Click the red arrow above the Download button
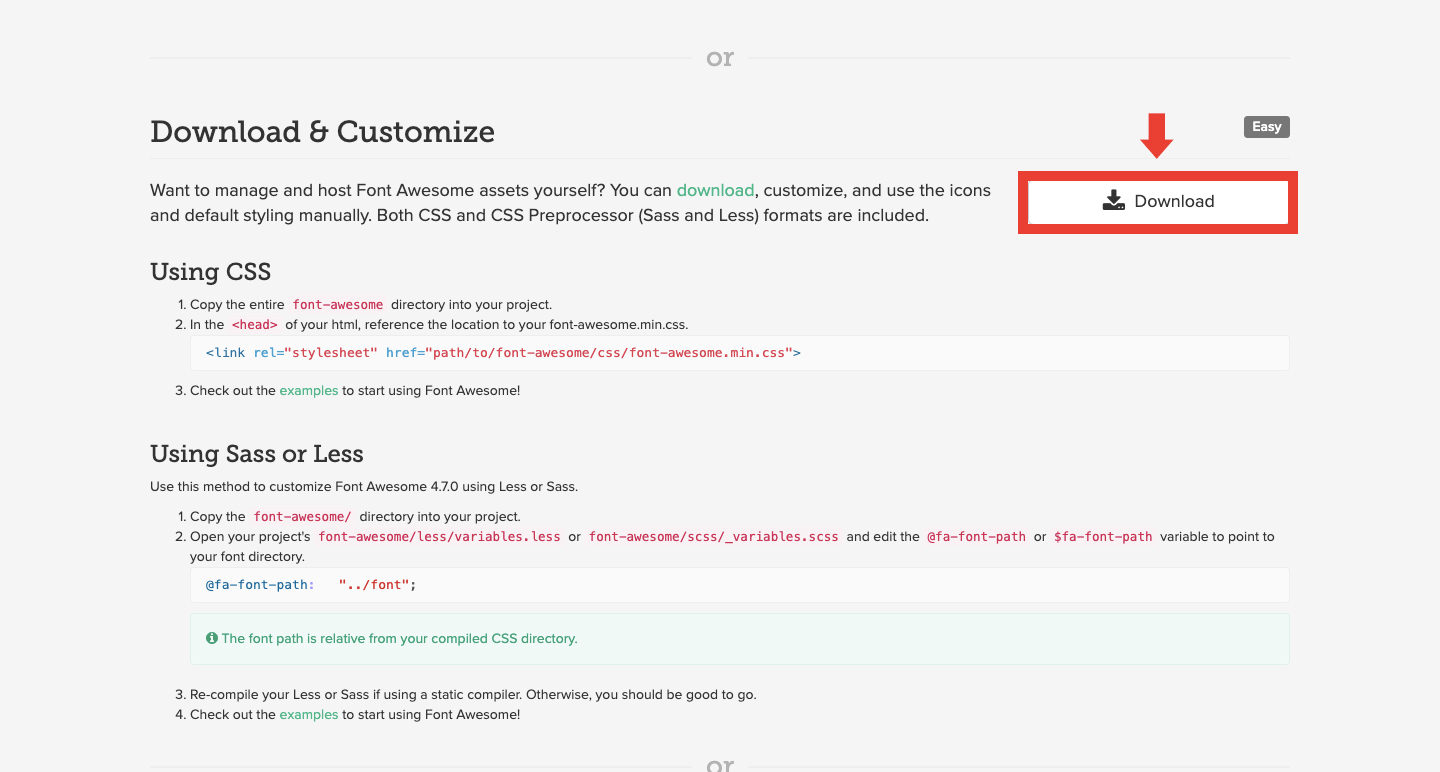Screen dimensions: 1440x772 [1157, 136]
